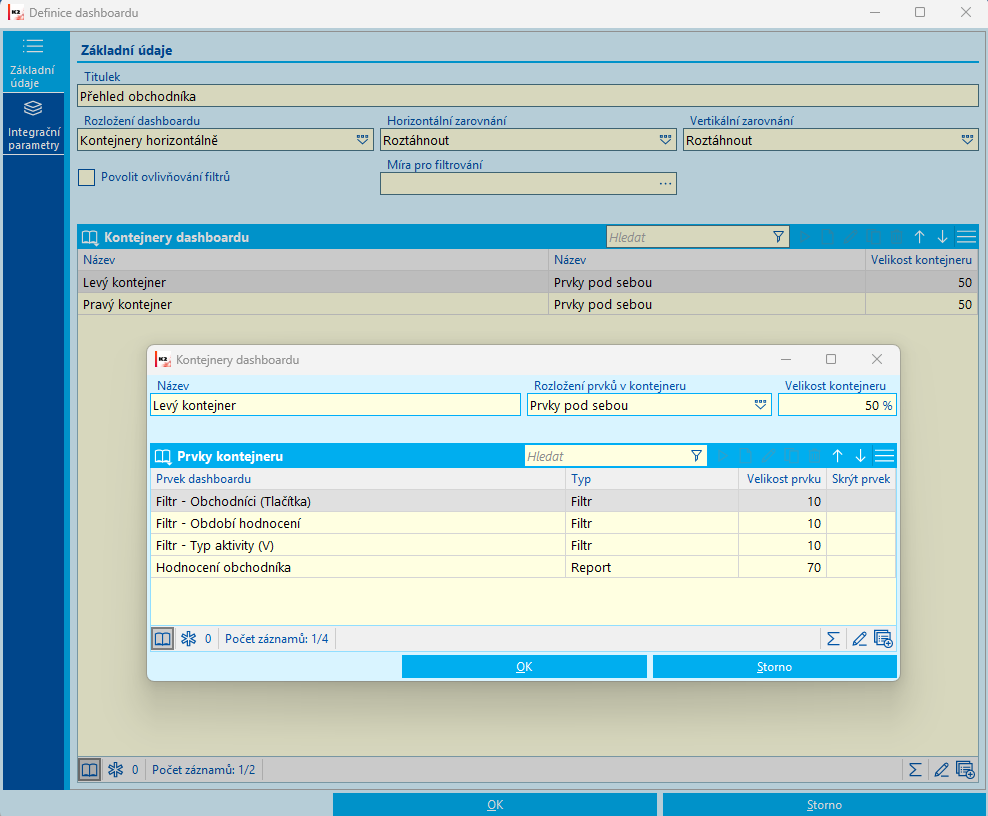
Task: Move element down in Prvky kontejneru toolbar
Action: tap(860, 456)
